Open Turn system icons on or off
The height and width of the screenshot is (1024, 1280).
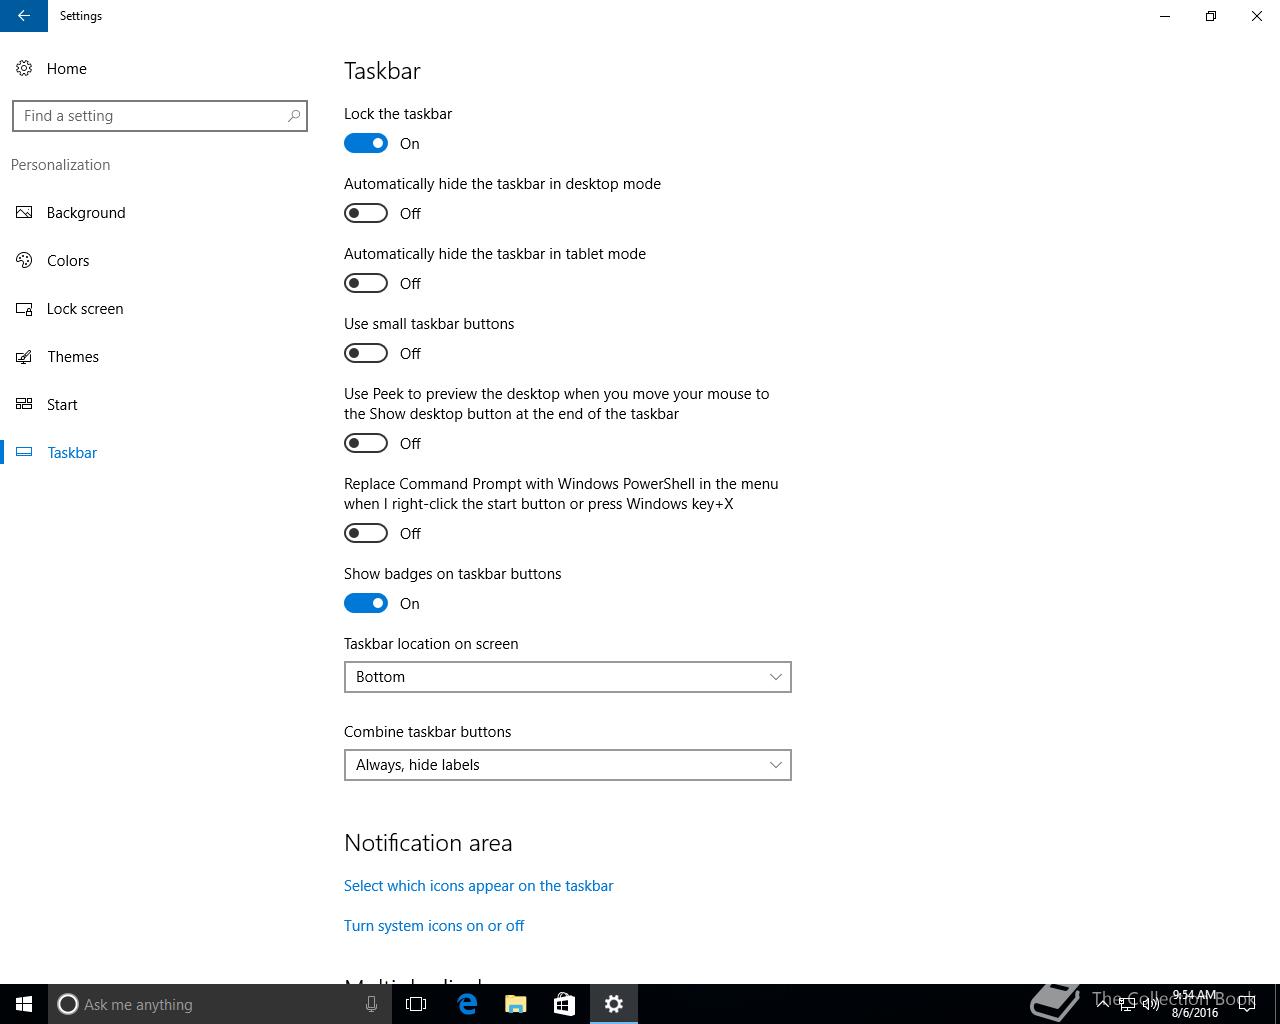point(434,926)
